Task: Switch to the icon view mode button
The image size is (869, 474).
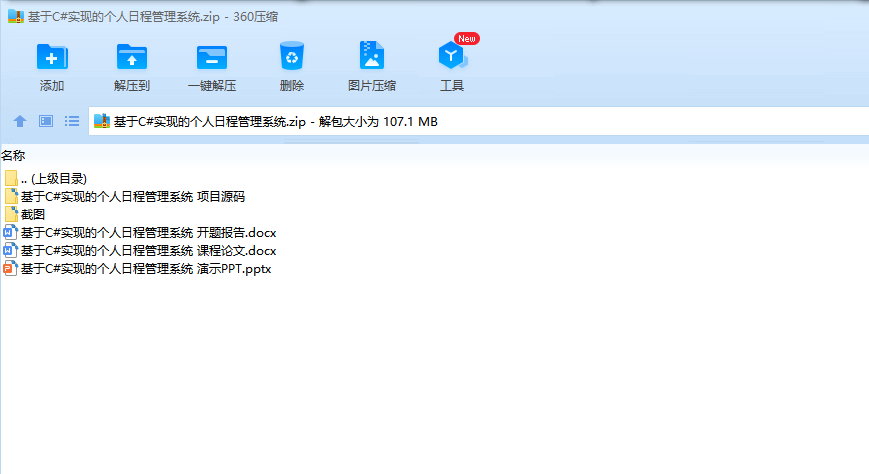Action: (46, 121)
